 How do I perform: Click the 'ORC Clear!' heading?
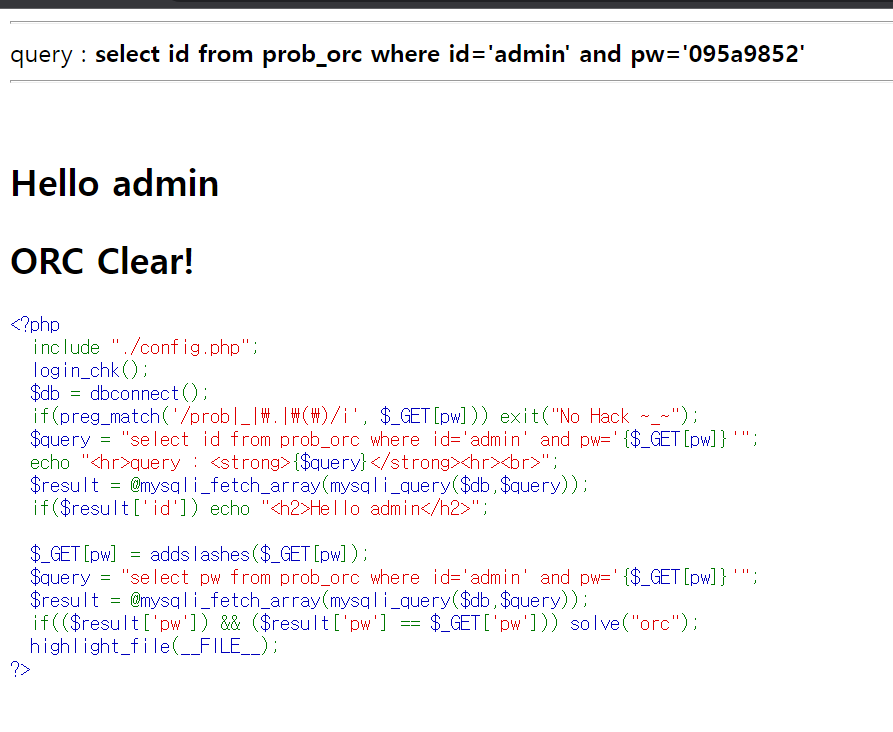(102, 261)
